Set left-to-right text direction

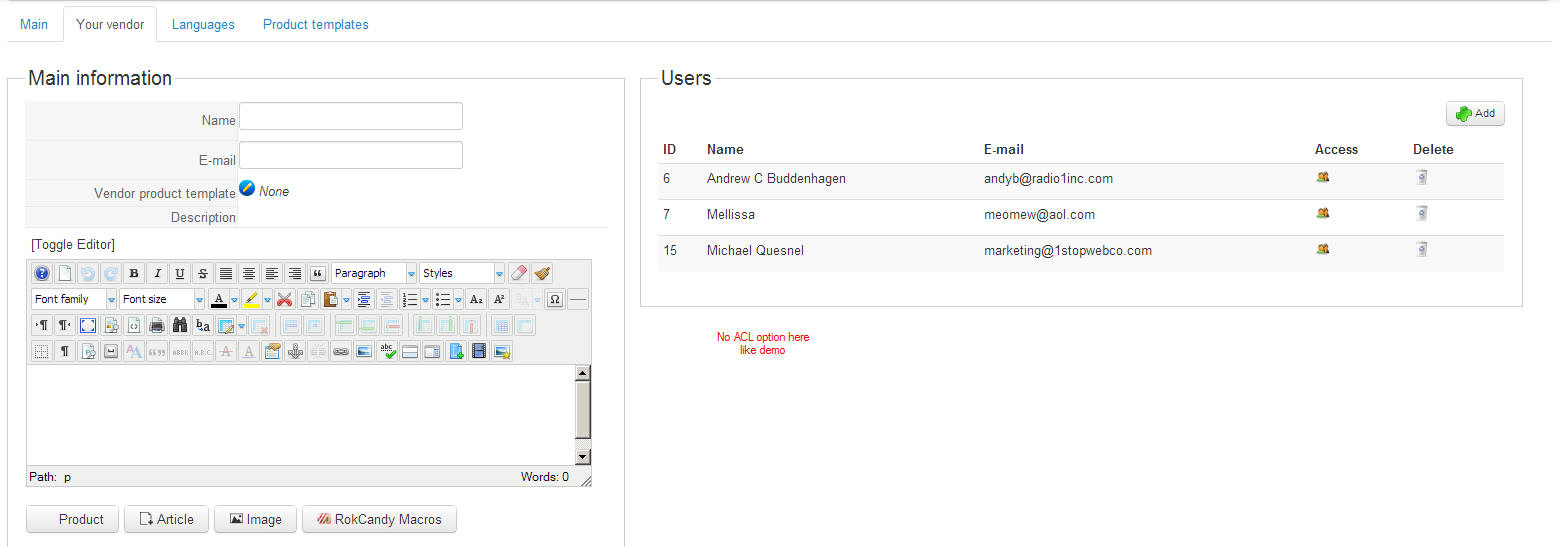click(x=42, y=325)
